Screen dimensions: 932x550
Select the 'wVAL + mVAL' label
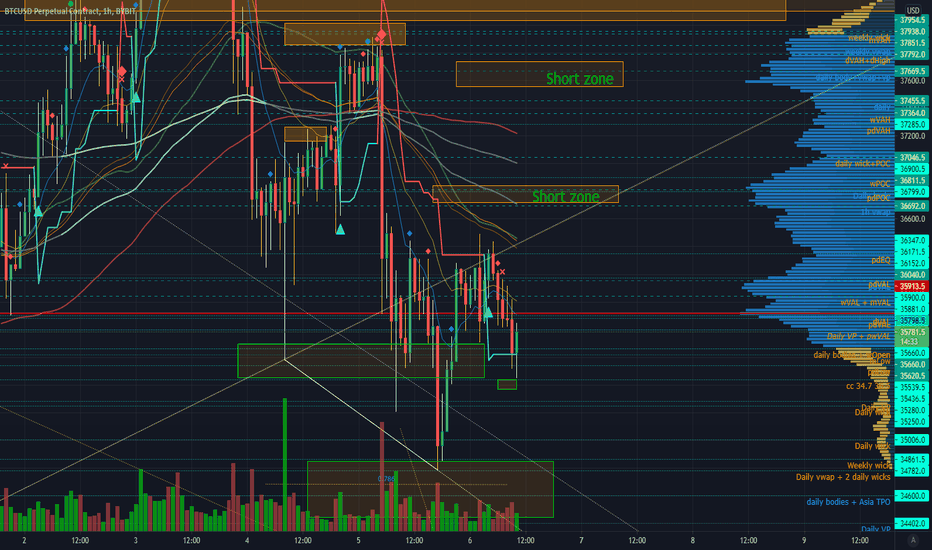point(865,303)
